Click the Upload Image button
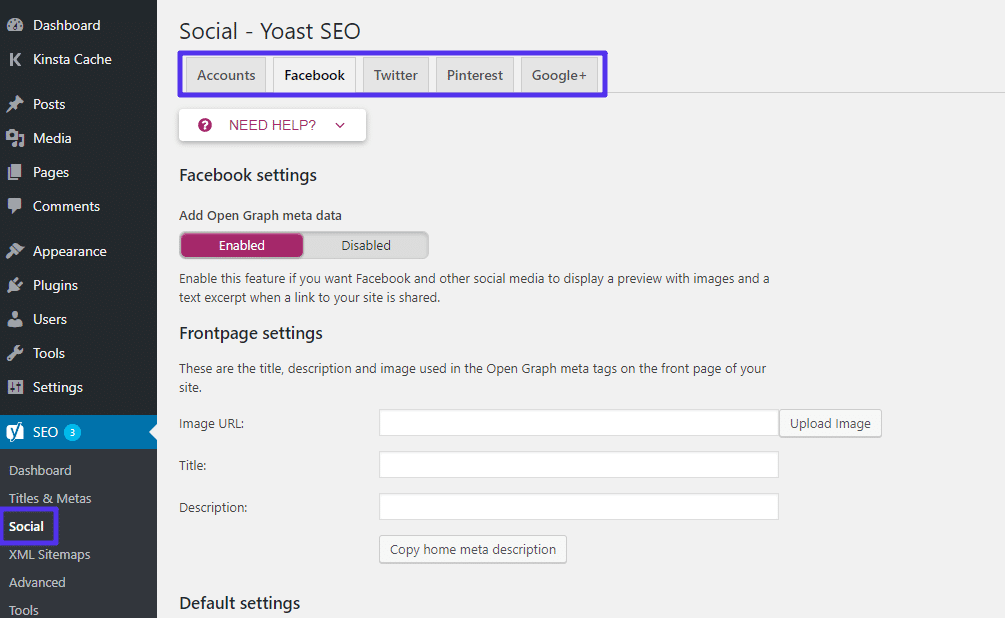The image size is (1005, 618). click(830, 423)
